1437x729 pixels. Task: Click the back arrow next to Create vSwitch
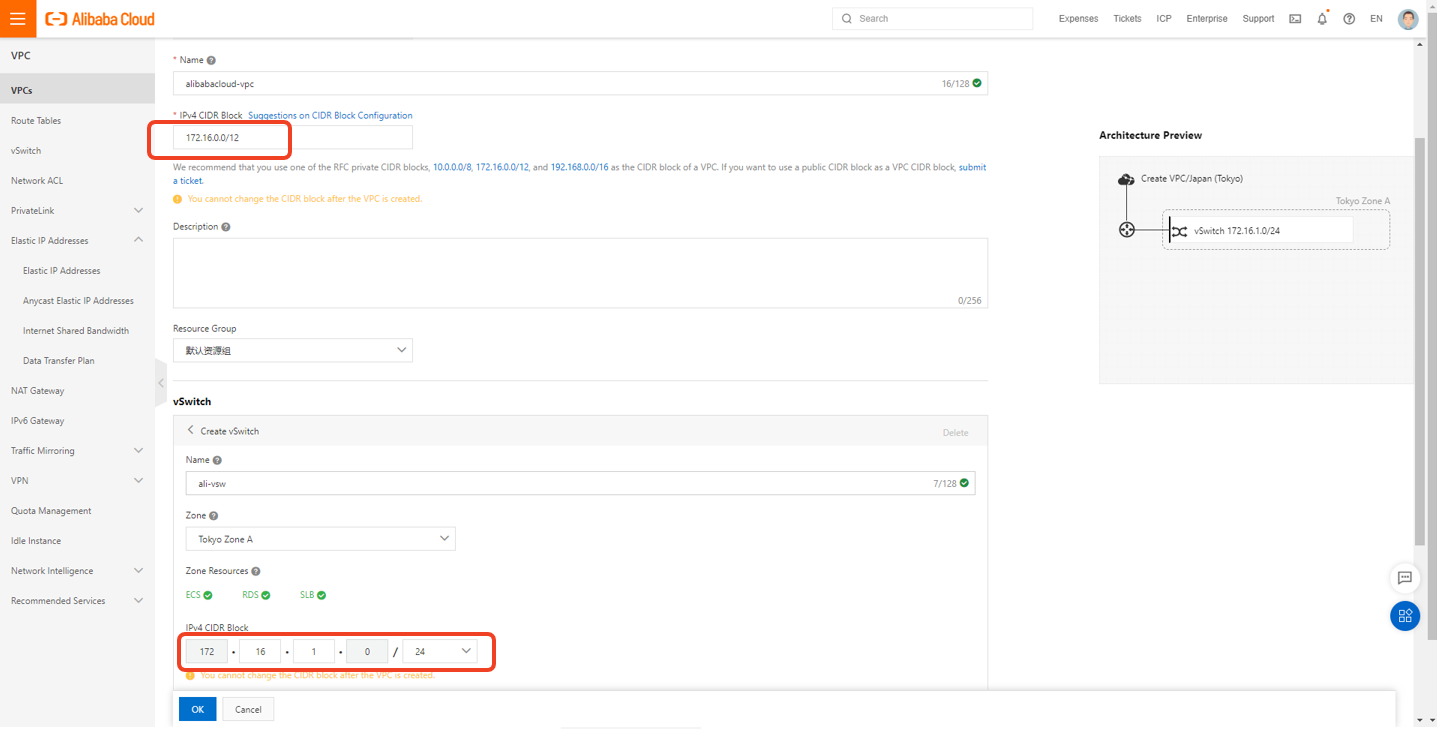coord(191,430)
